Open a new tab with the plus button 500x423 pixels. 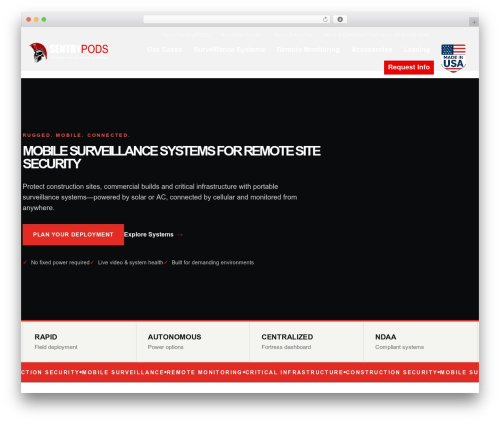pos(474,22)
